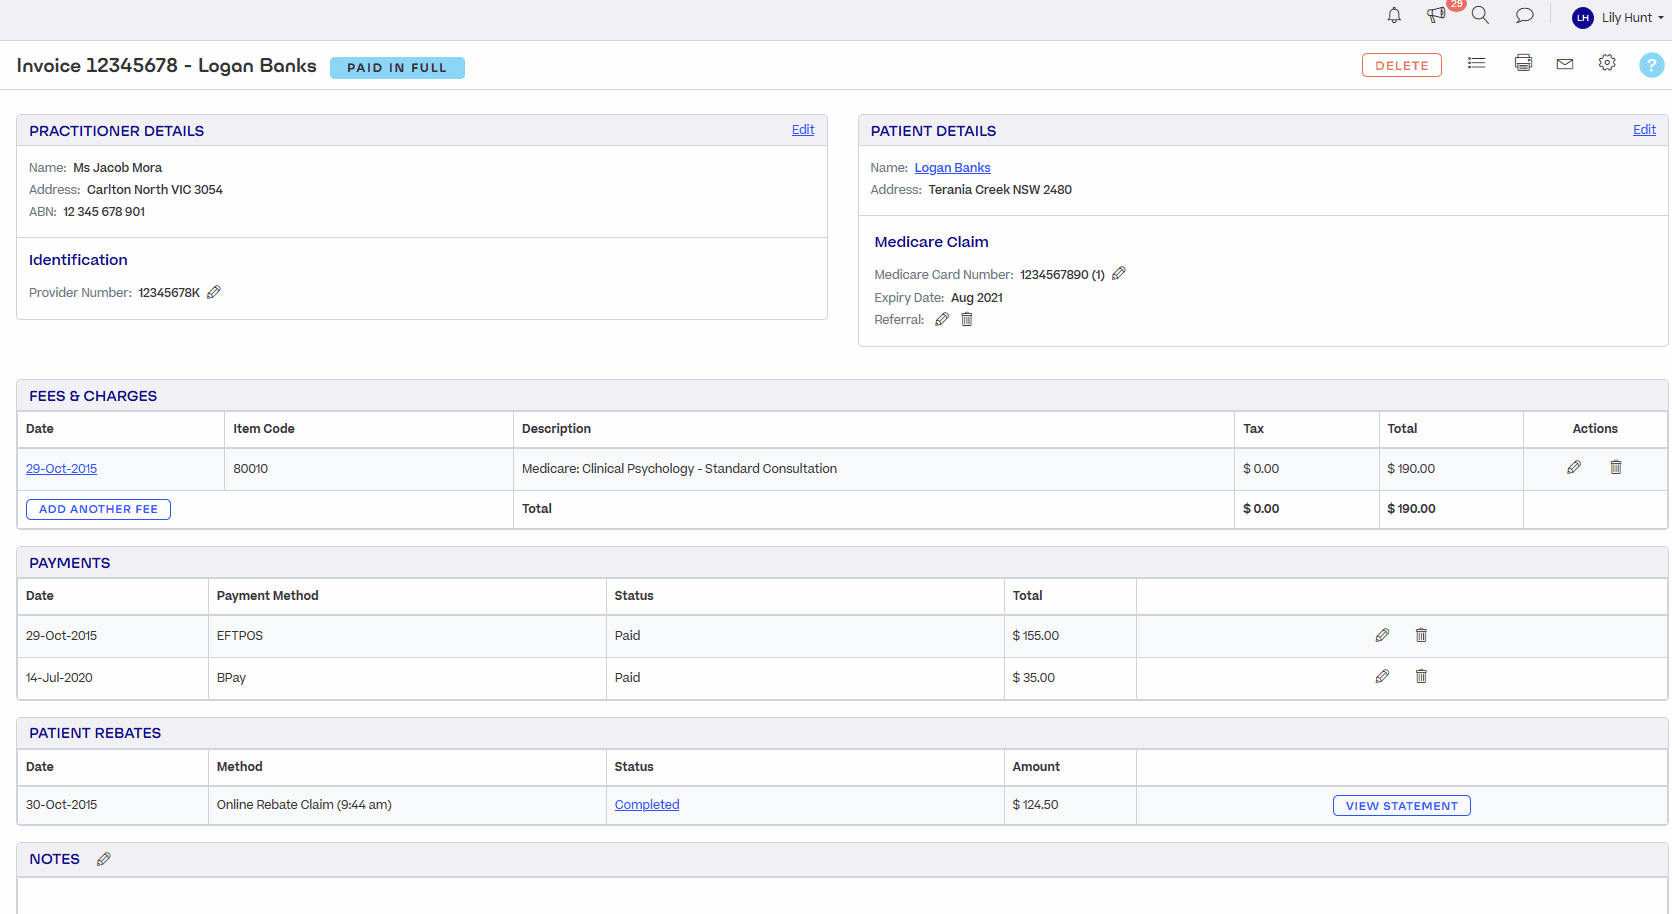
Task: Open the Logan Banks patient link
Action: point(952,168)
